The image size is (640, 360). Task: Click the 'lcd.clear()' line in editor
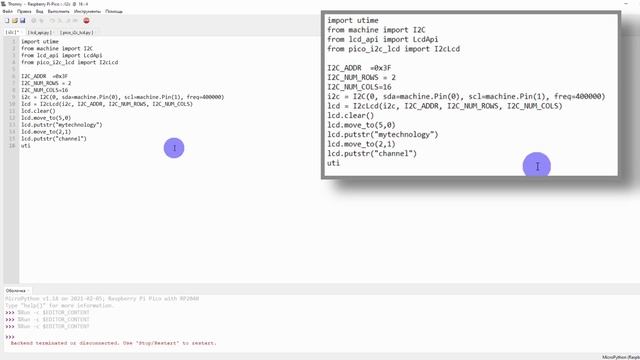pos(38,111)
